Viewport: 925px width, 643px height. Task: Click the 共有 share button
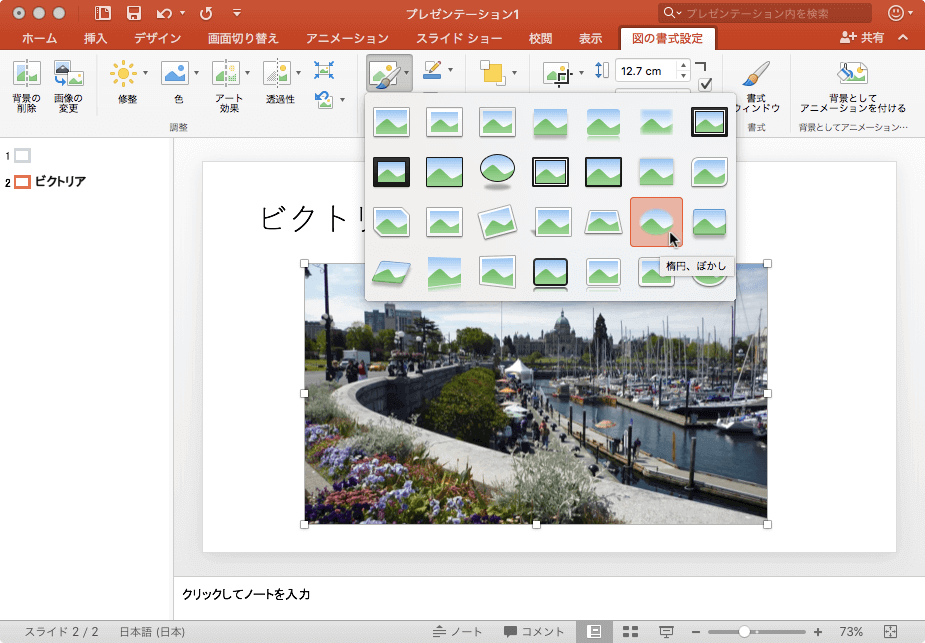coord(862,37)
